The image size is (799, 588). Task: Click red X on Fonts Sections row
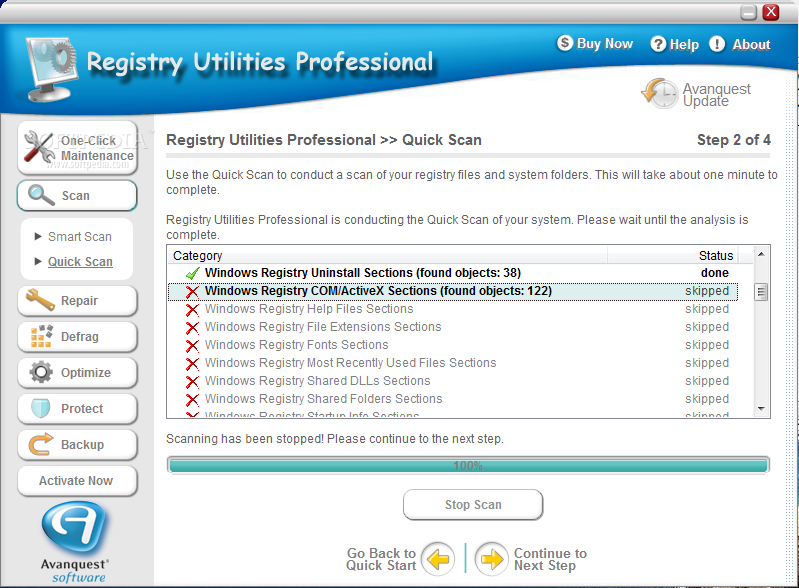pos(193,345)
